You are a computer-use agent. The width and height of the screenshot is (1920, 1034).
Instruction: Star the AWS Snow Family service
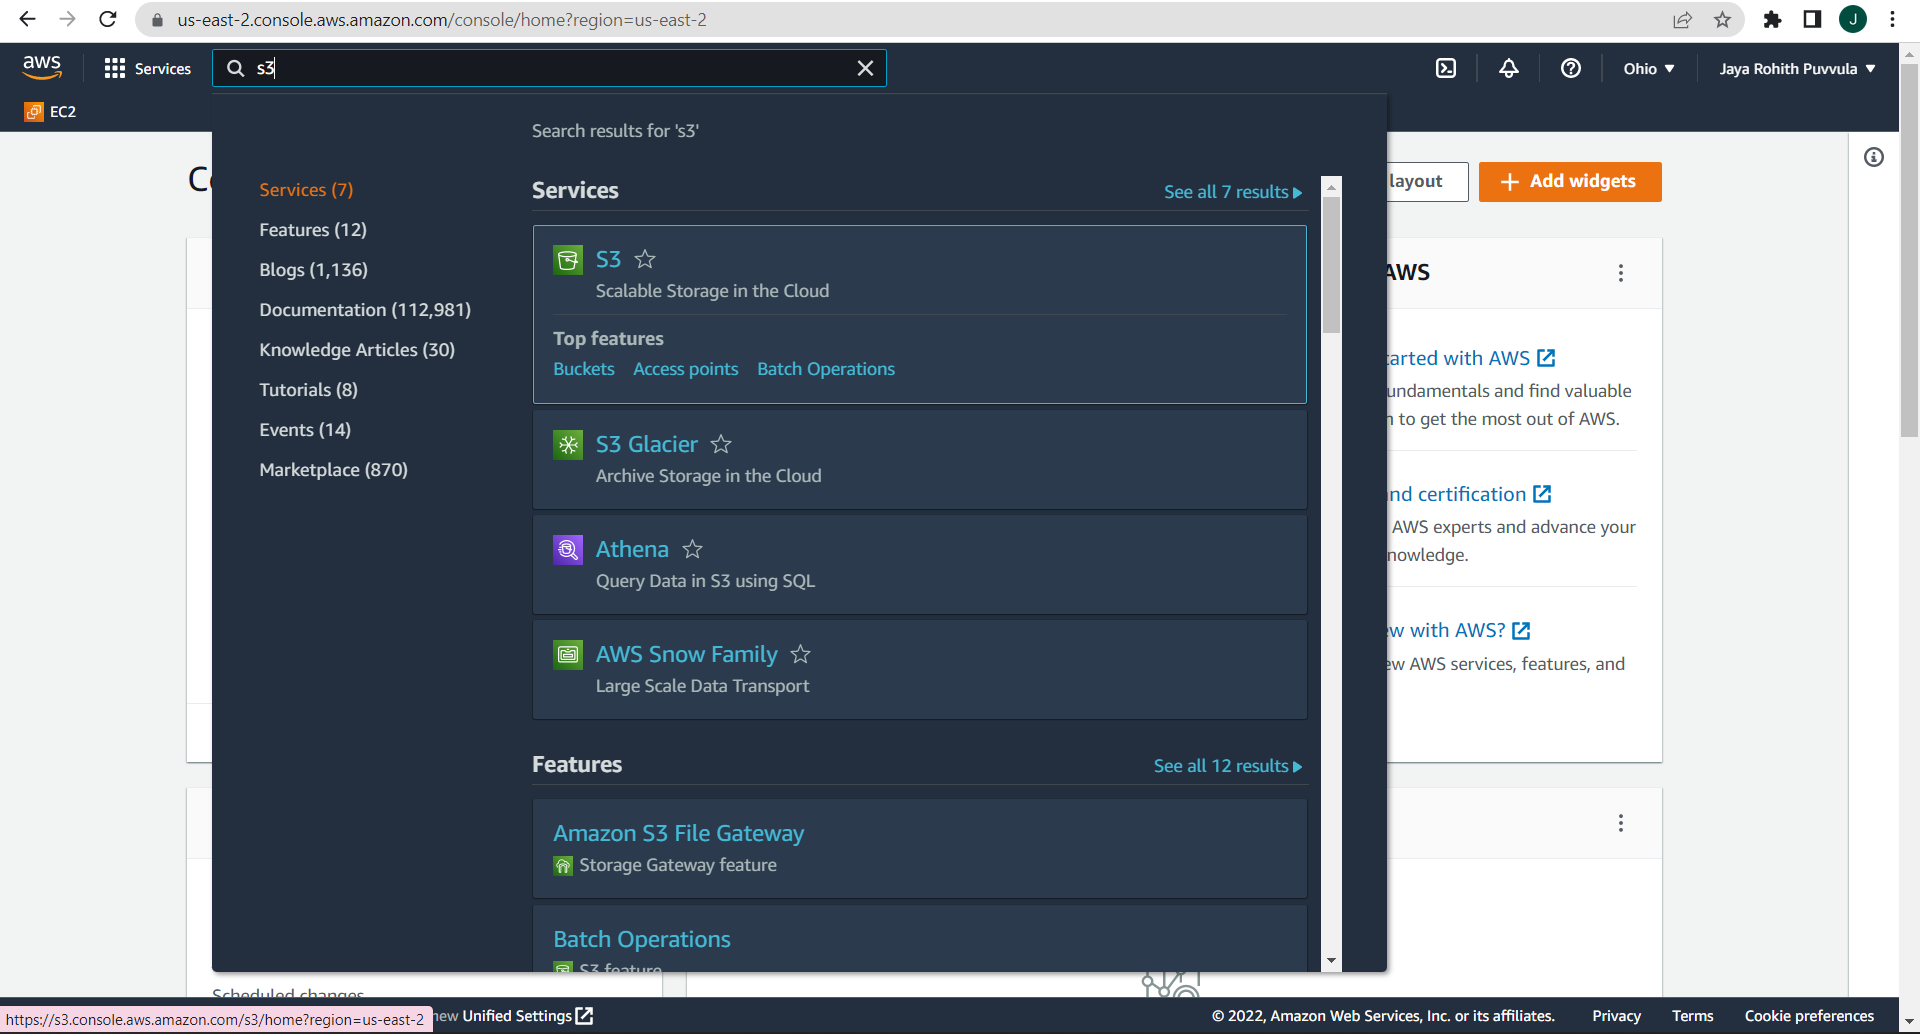pos(801,654)
